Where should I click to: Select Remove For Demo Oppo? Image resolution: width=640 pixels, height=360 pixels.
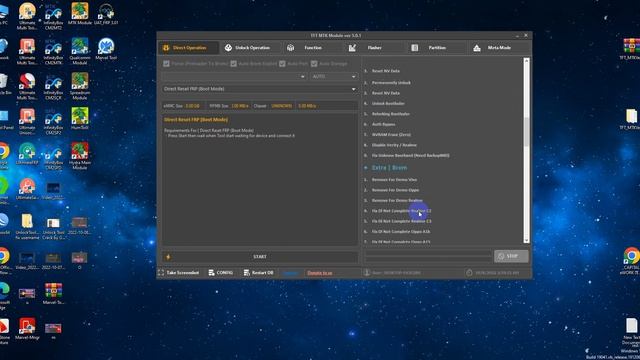coord(395,190)
